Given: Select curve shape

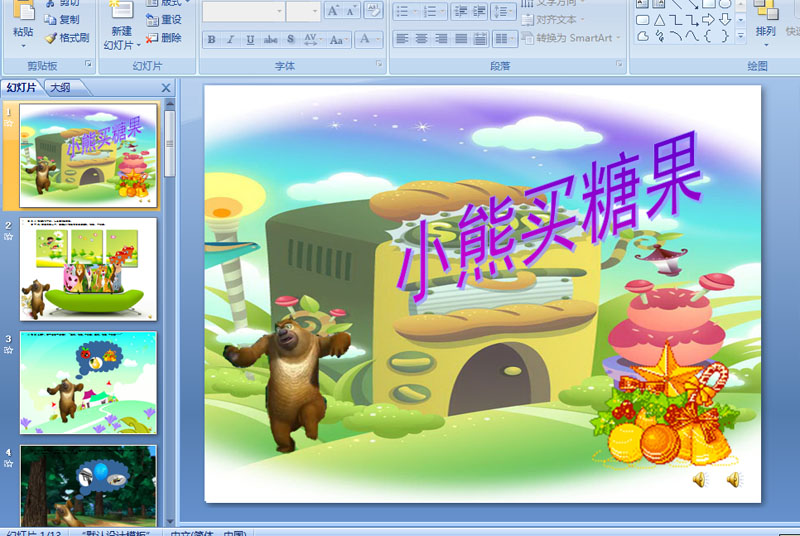Looking at the screenshot, I should 692,36.
